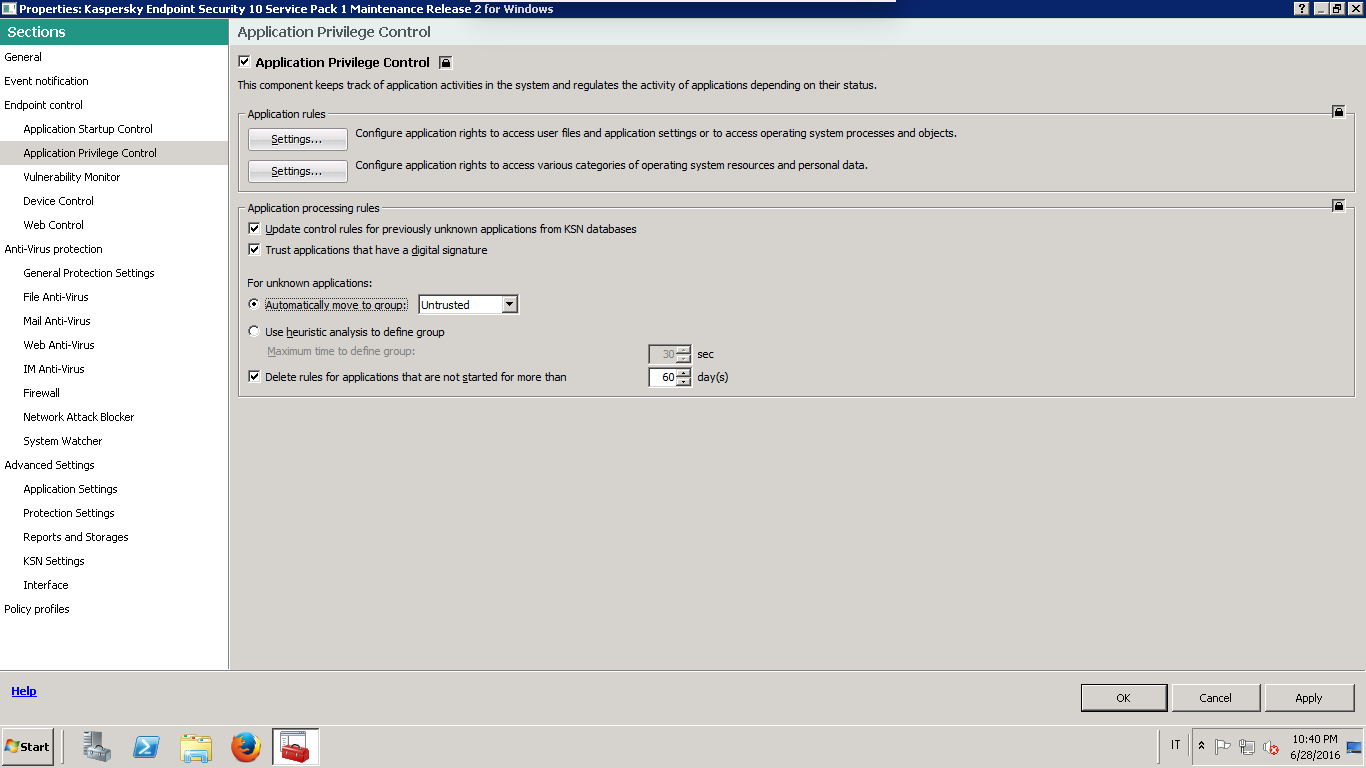Select Anti-Virus protection section
The height and width of the screenshot is (768, 1366).
coord(53,249)
